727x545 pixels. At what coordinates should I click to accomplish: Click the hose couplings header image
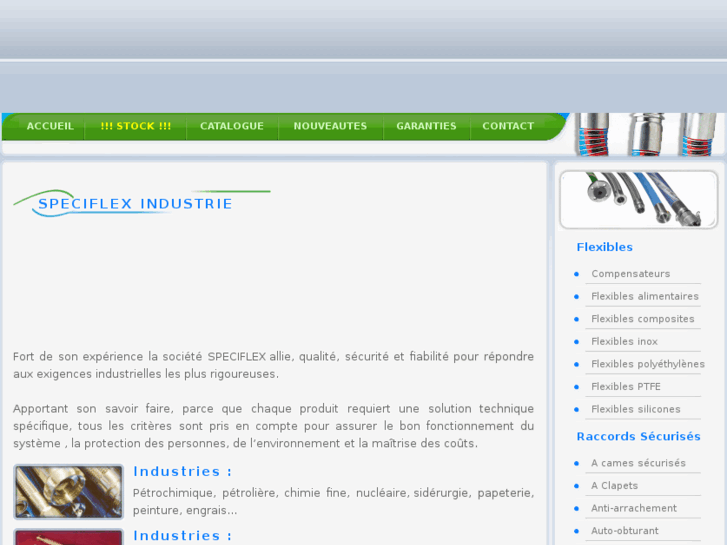[x=645, y=134]
